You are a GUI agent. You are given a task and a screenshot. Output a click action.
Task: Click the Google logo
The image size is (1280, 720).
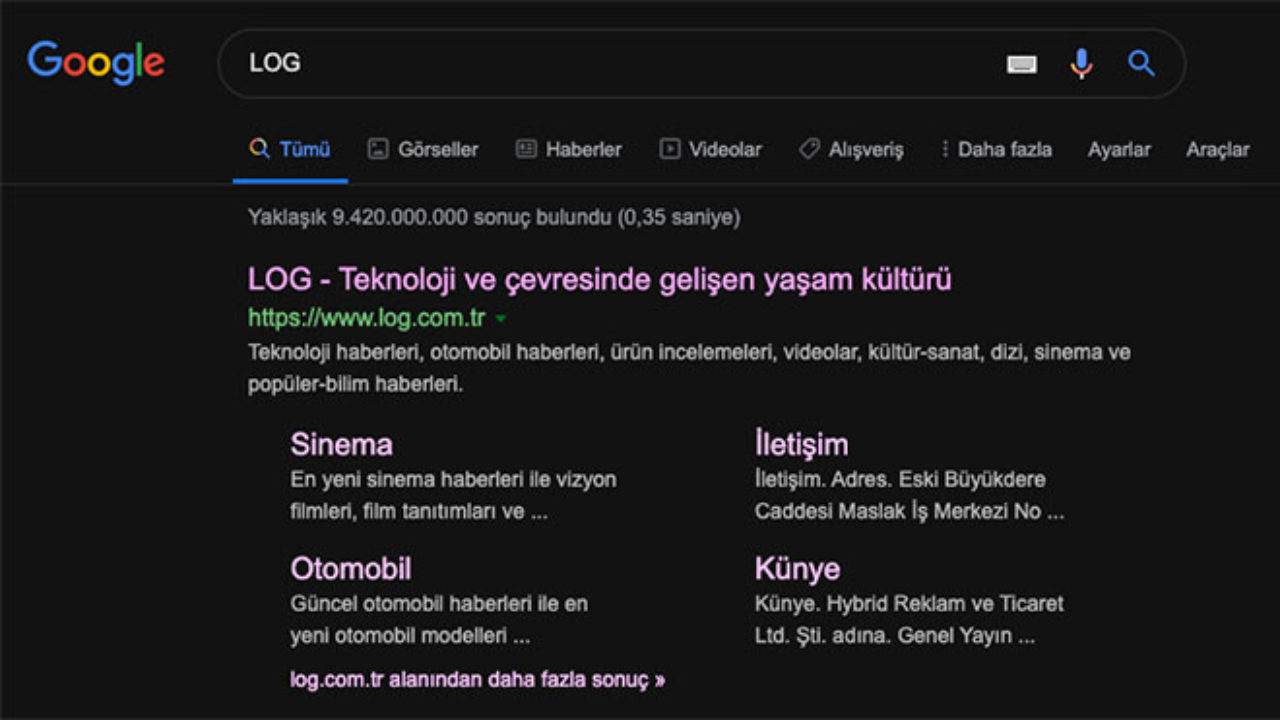96,63
